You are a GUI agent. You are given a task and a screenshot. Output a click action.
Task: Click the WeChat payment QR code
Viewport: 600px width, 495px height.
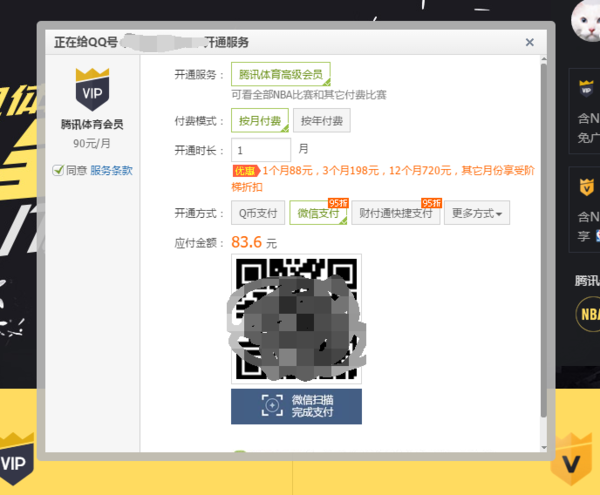(297, 319)
